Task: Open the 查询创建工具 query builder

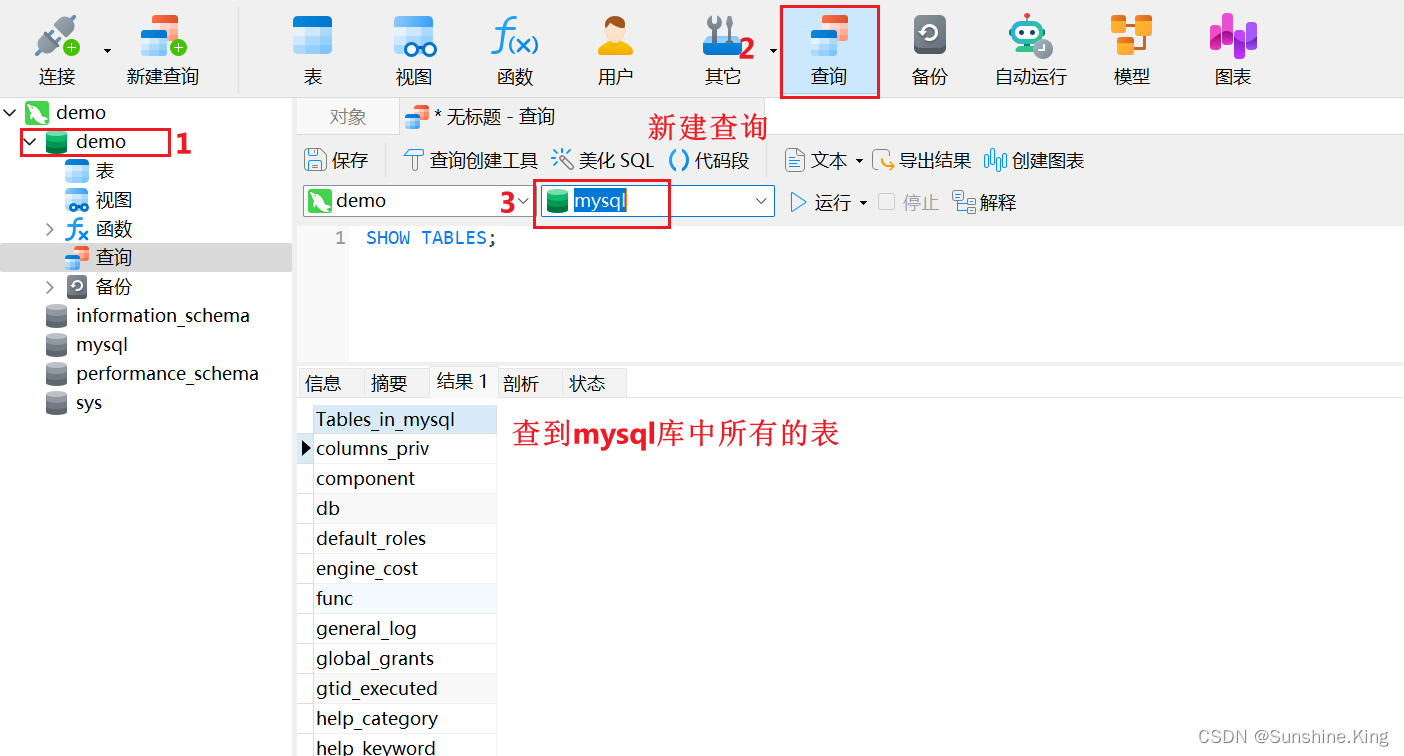Action: pyautogui.click(x=470, y=160)
